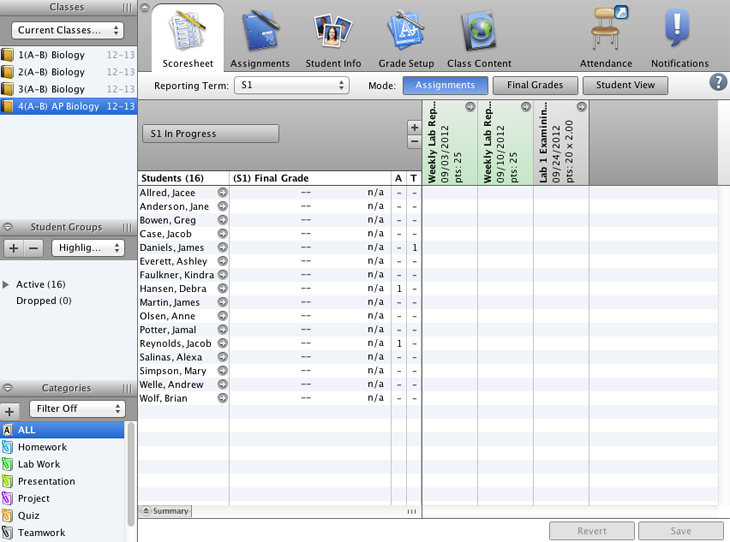Click arrow icon next to Allred, Jacee
This screenshot has width=730, height=542.
[222, 193]
